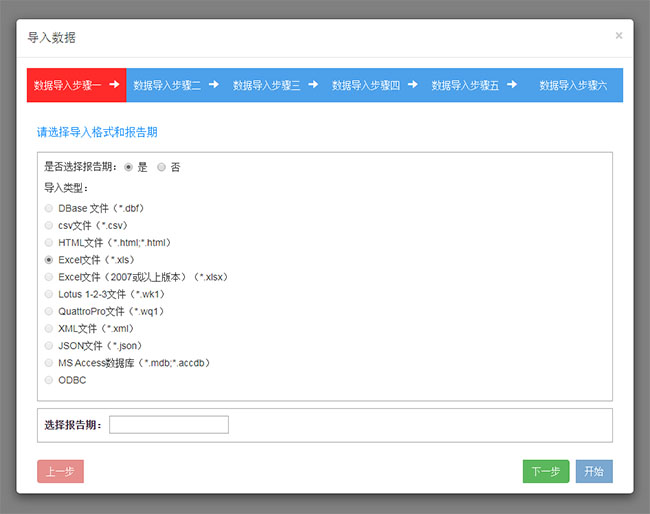Close the 导入数据 dialog with X
The width and height of the screenshot is (650, 514).
618,36
